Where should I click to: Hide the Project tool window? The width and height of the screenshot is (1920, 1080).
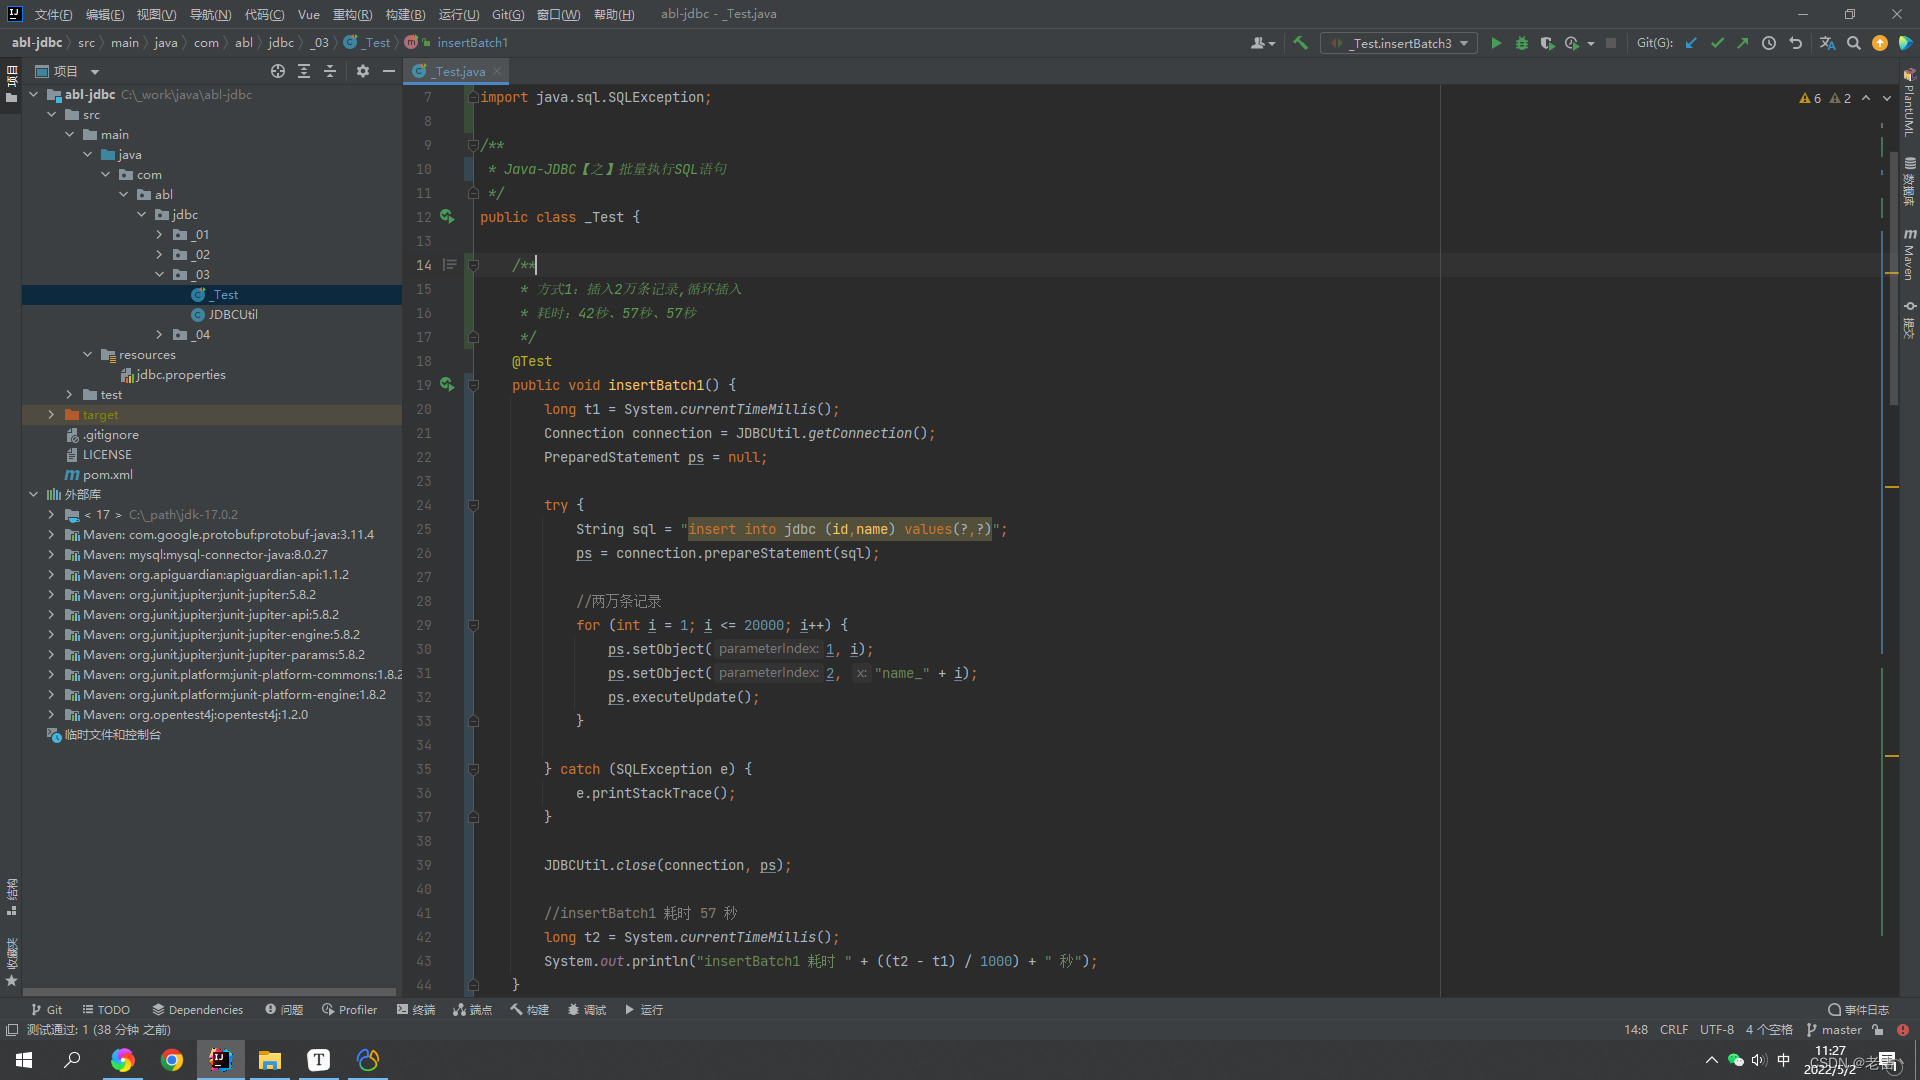coord(389,71)
